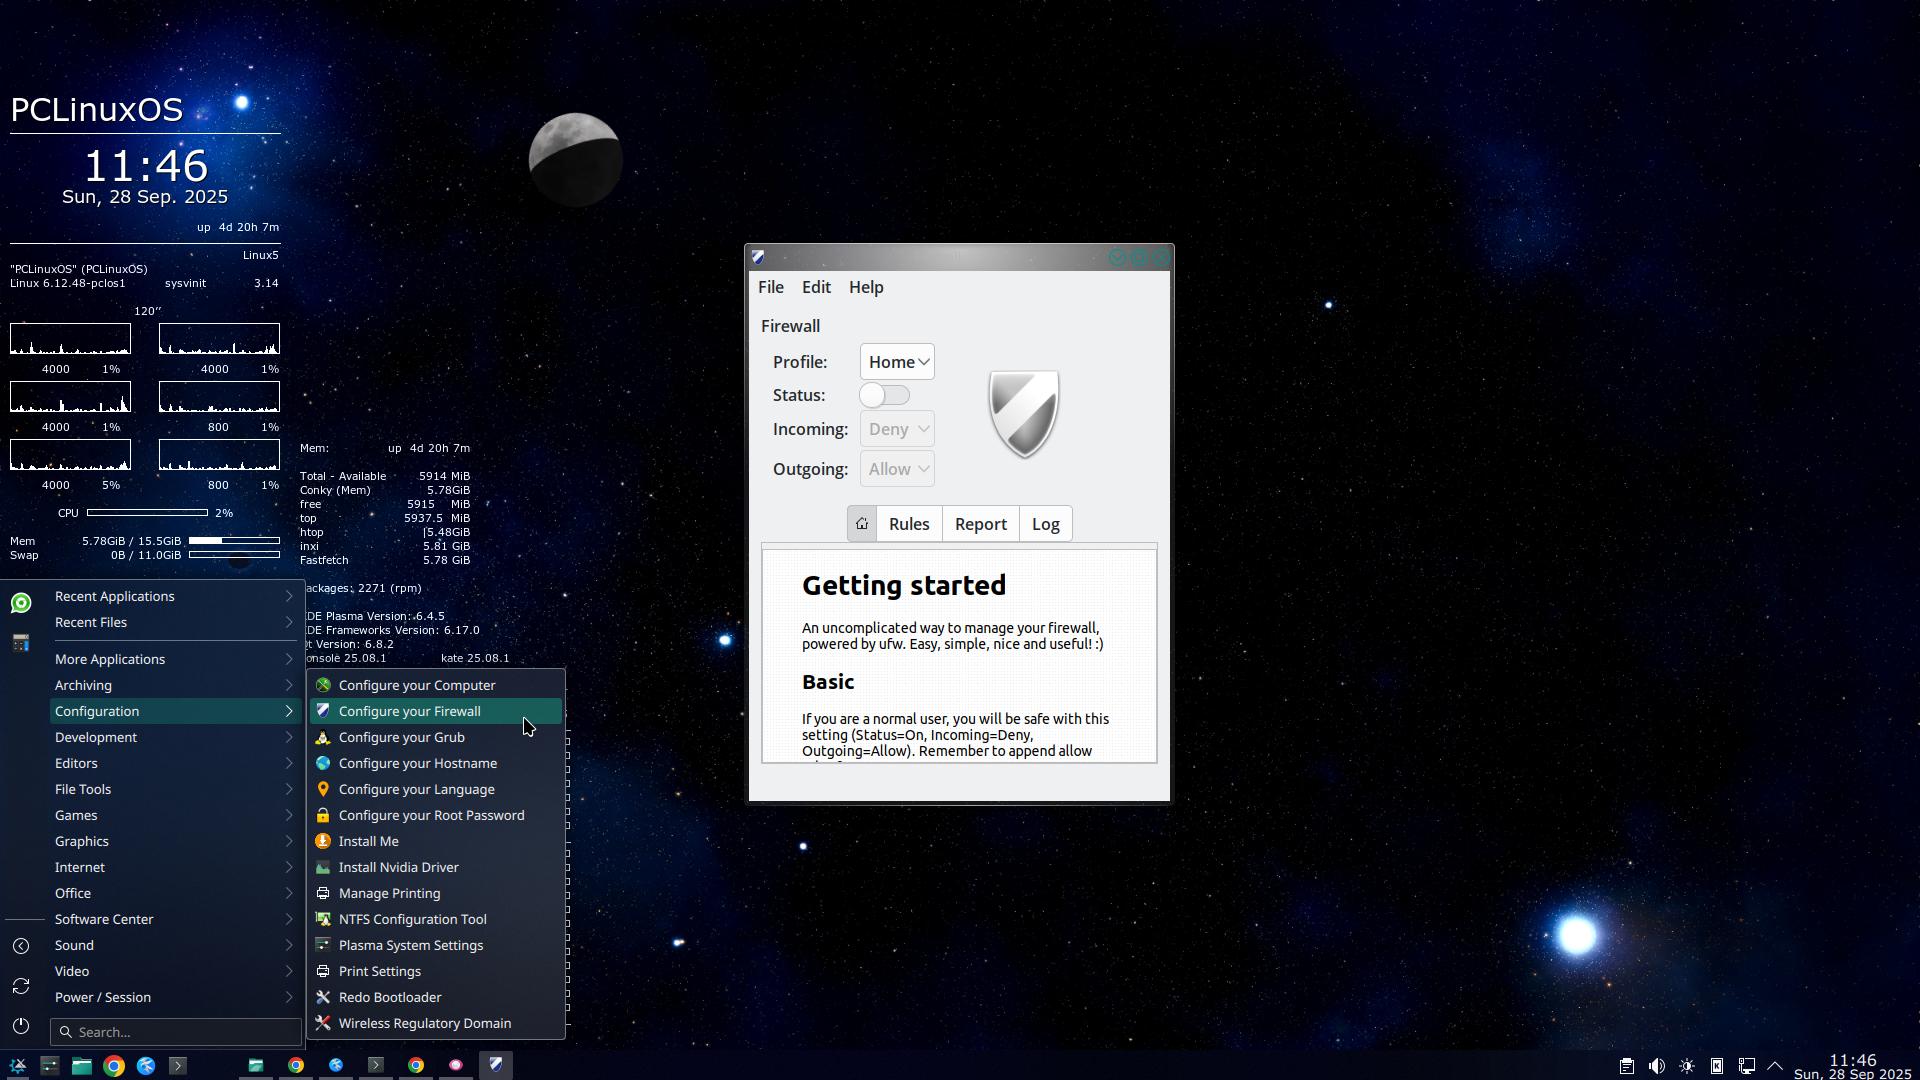Open the Report tab

click(980, 524)
